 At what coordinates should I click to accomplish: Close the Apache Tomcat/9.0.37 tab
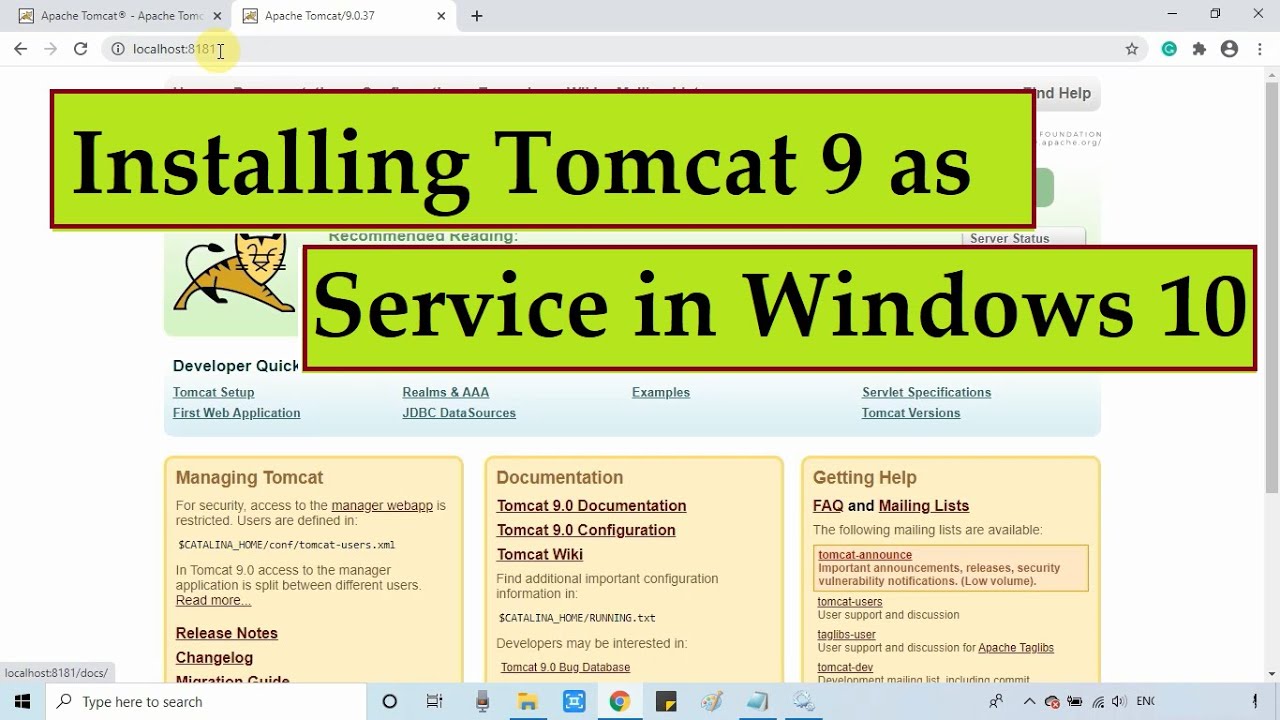click(441, 16)
